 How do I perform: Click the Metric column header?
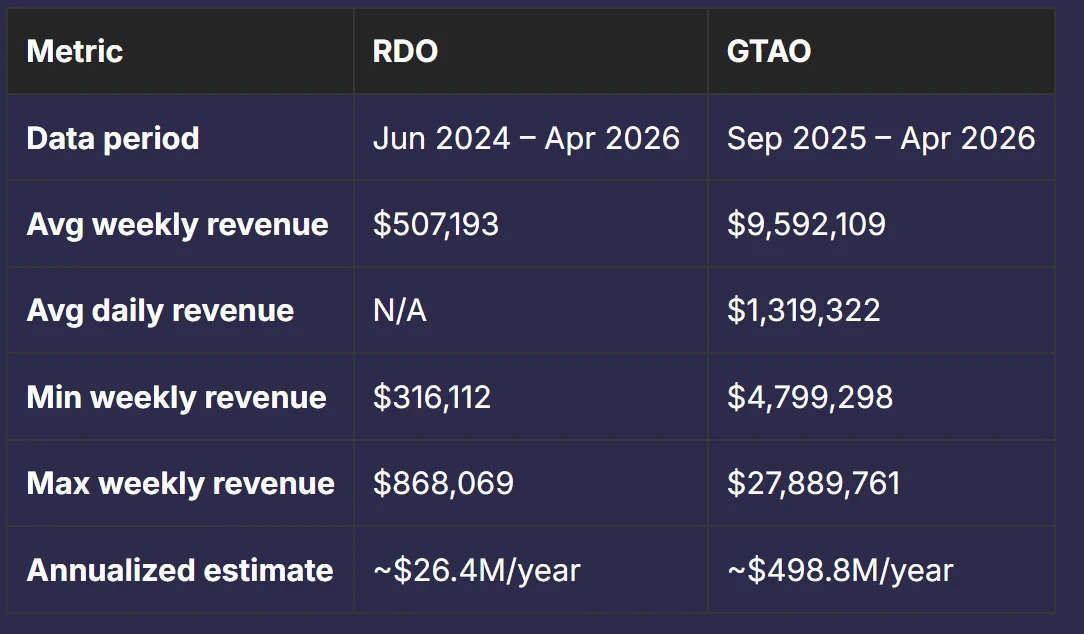[x=75, y=52]
